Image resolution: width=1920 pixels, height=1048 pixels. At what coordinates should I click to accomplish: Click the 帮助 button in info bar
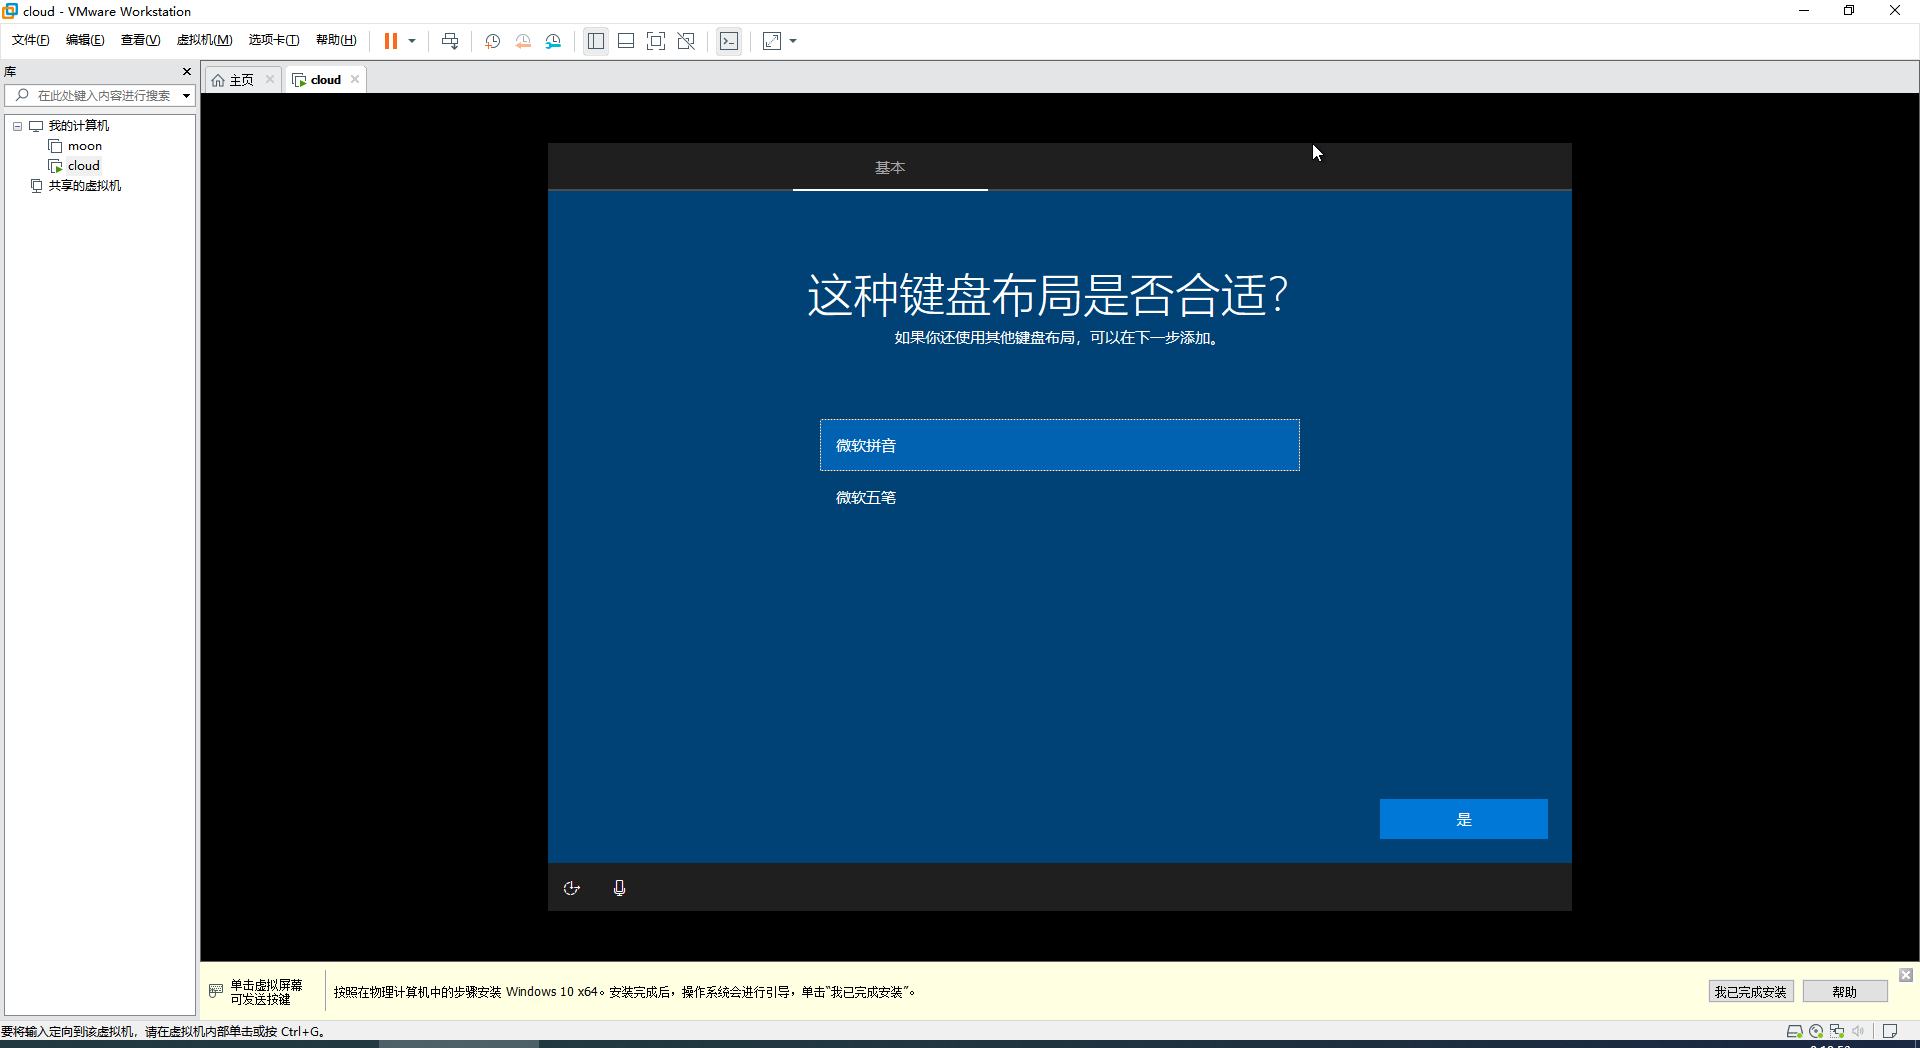(1845, 992)
